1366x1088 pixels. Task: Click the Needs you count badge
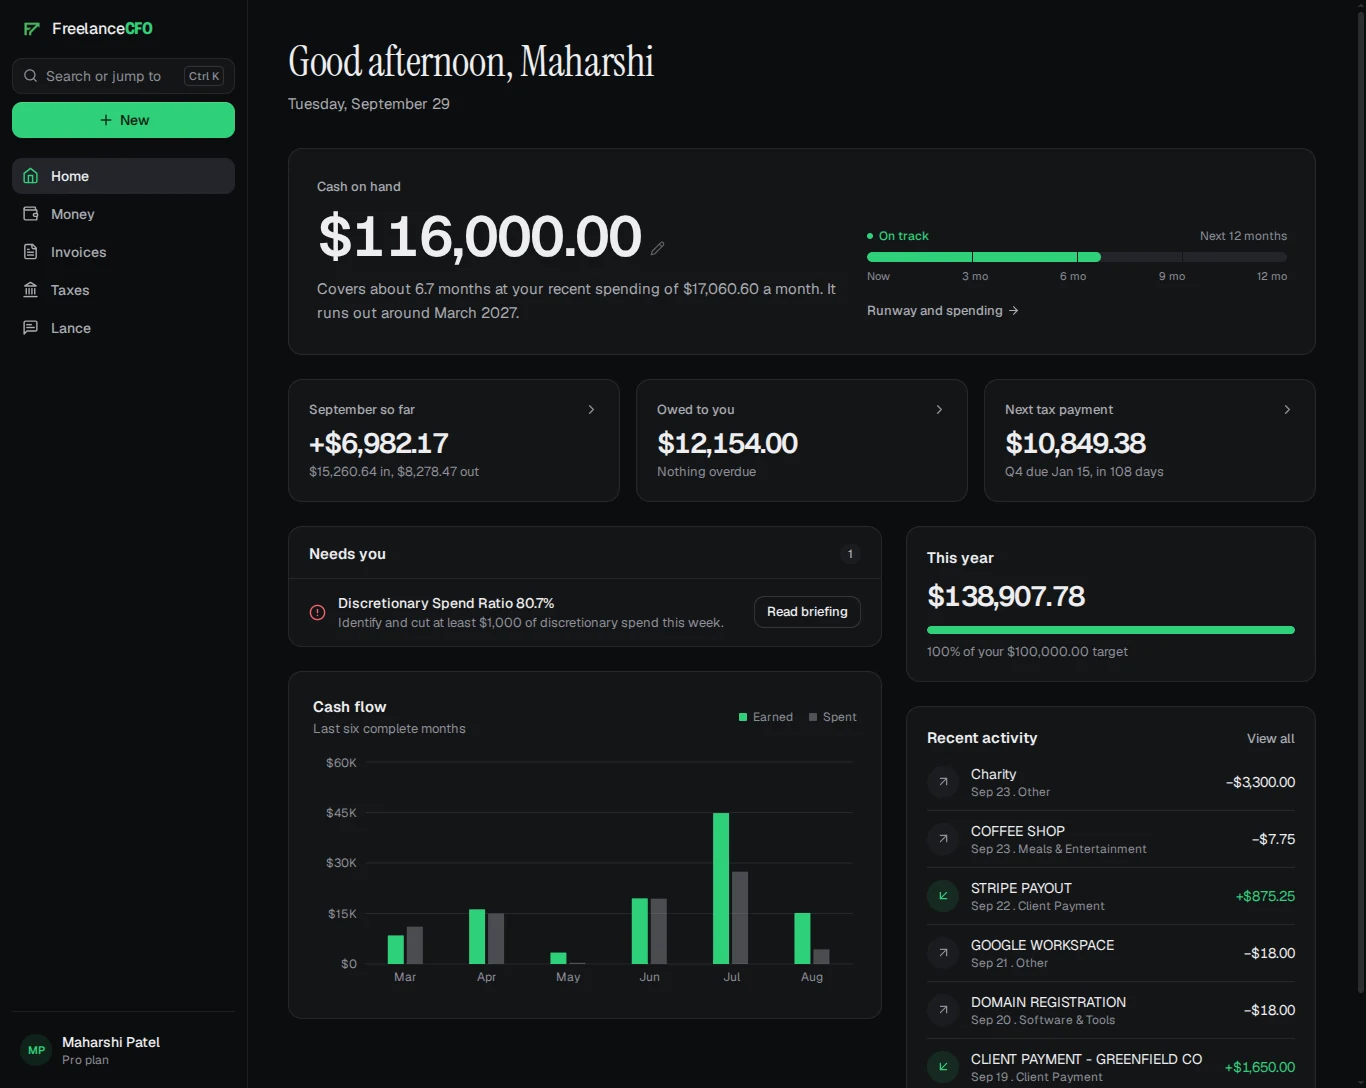(850, 554)
